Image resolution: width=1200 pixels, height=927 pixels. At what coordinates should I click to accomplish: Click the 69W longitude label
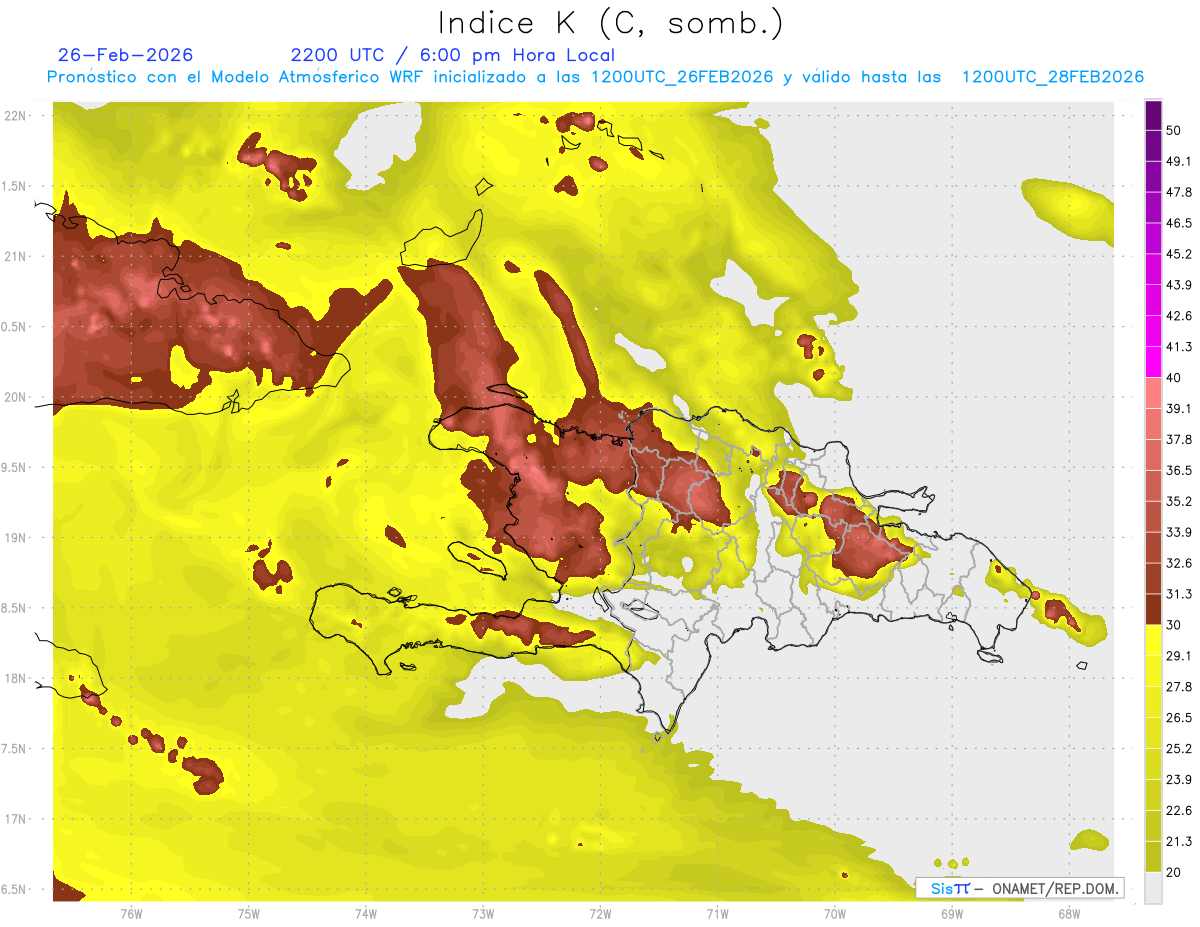coord(951,913)
